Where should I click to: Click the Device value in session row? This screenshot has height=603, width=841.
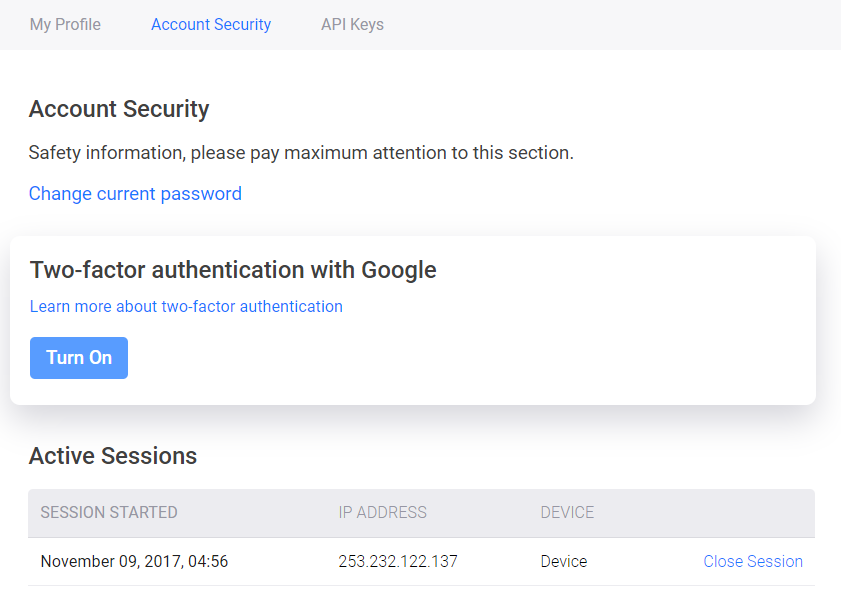pyautogui.click(x=564, y=561)
